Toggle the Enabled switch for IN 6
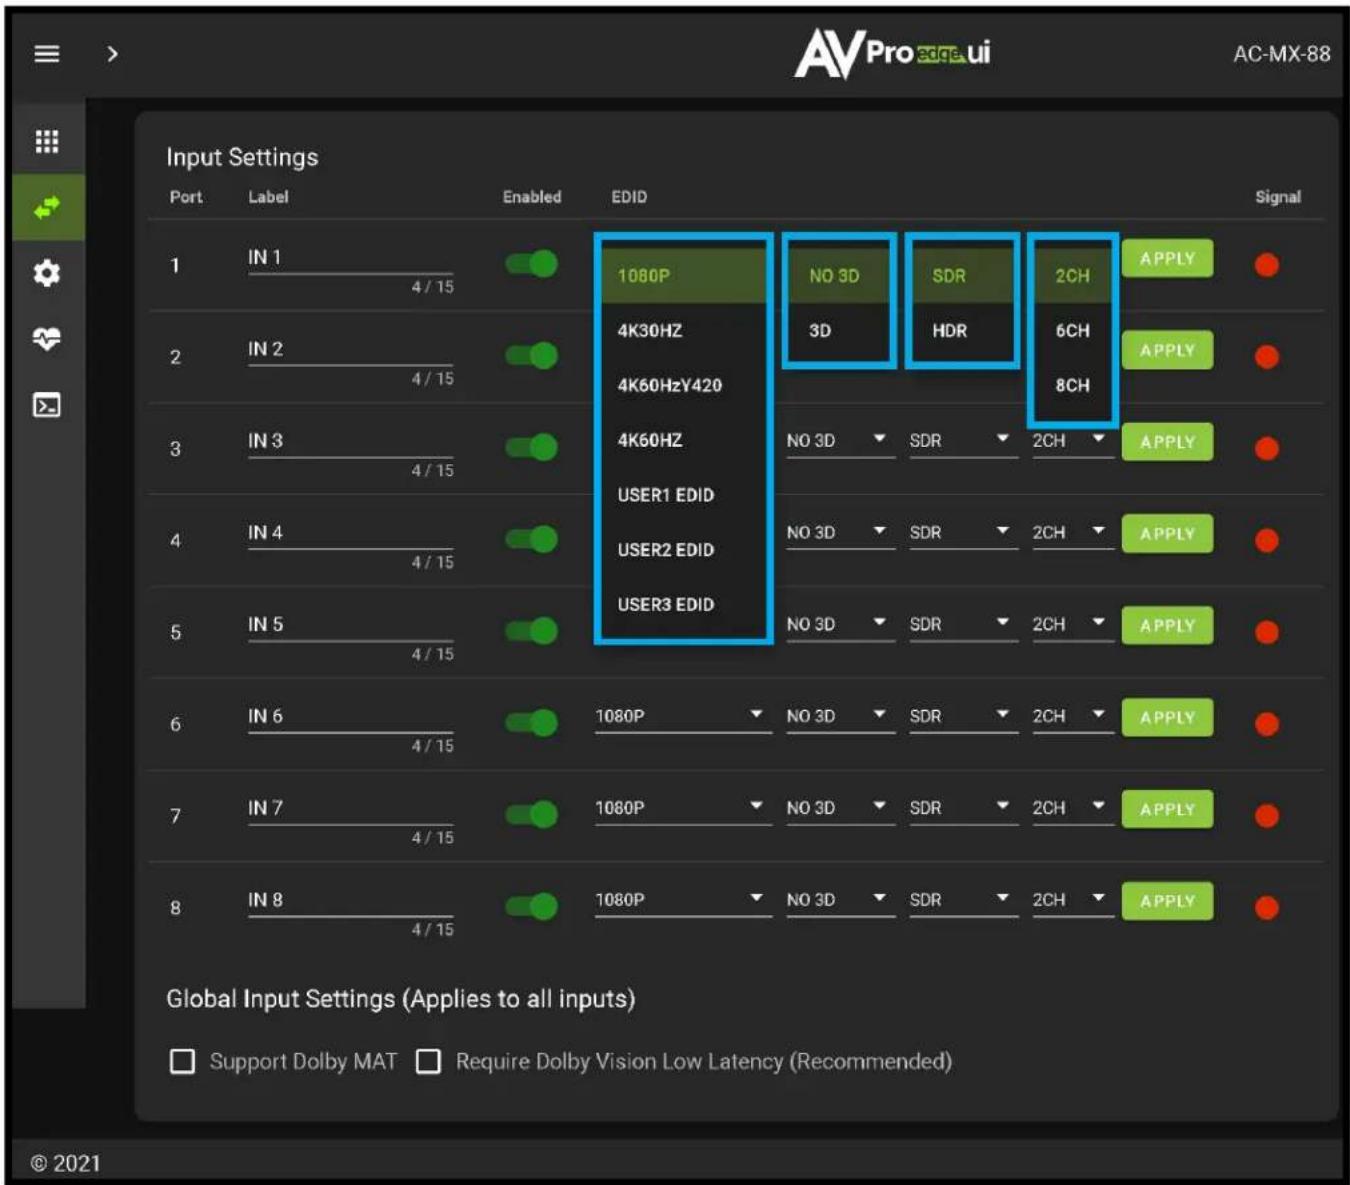The height and width of the screenshot is (1185, 1350). click(531, 723)
